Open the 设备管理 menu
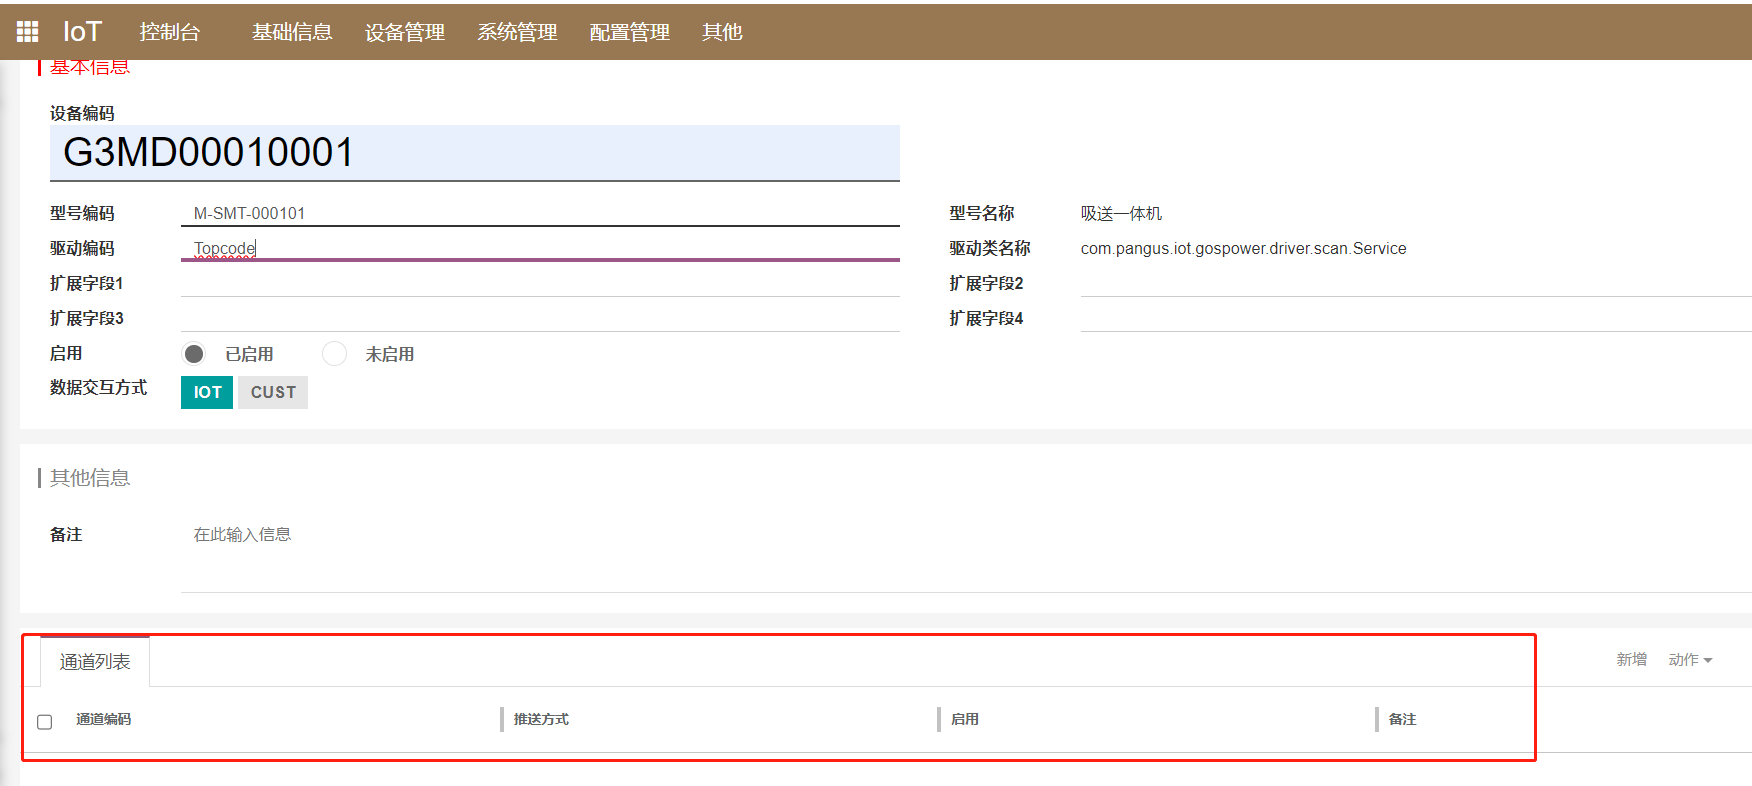The image size is (1752, 786). point(405,32)
